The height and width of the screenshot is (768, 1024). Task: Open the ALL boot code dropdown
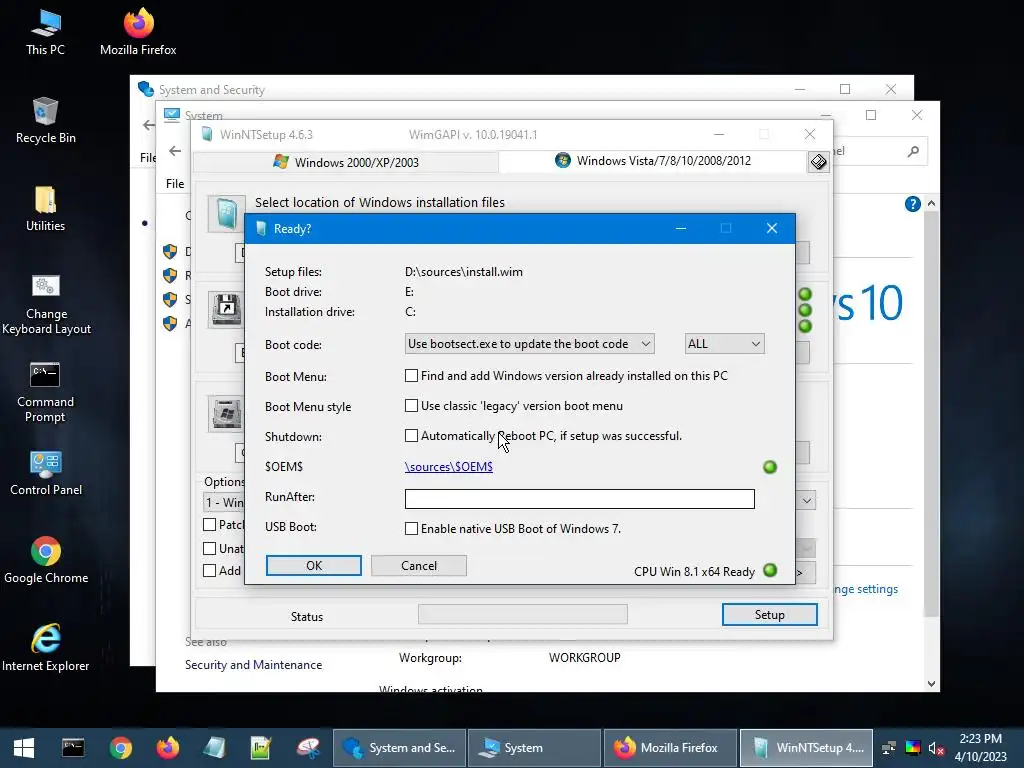(x=724, y=344)
